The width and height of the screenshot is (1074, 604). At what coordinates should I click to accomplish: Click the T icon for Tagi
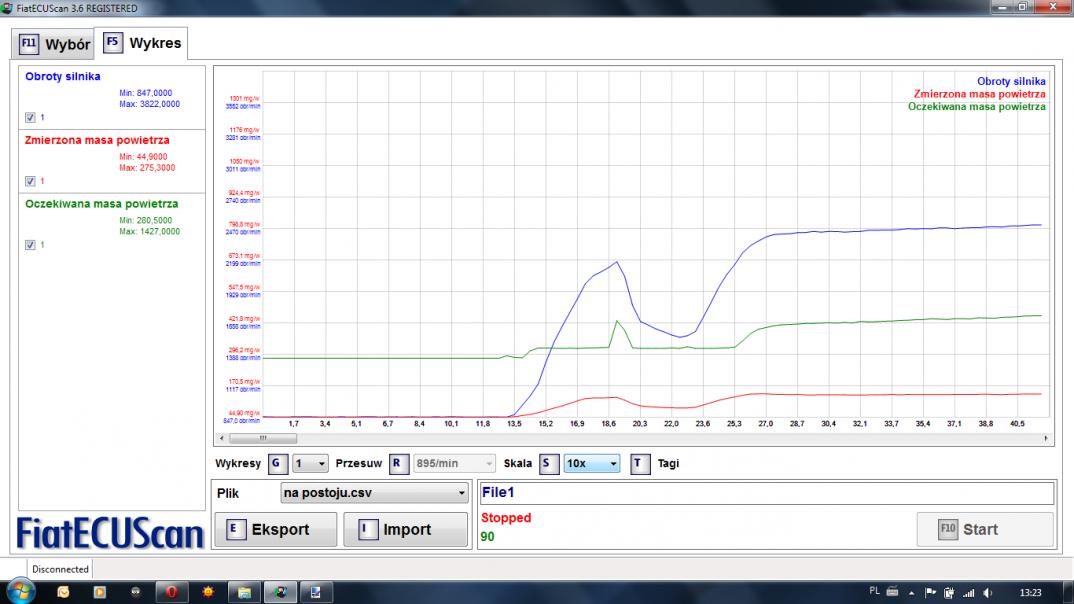[x=640, y=464]
